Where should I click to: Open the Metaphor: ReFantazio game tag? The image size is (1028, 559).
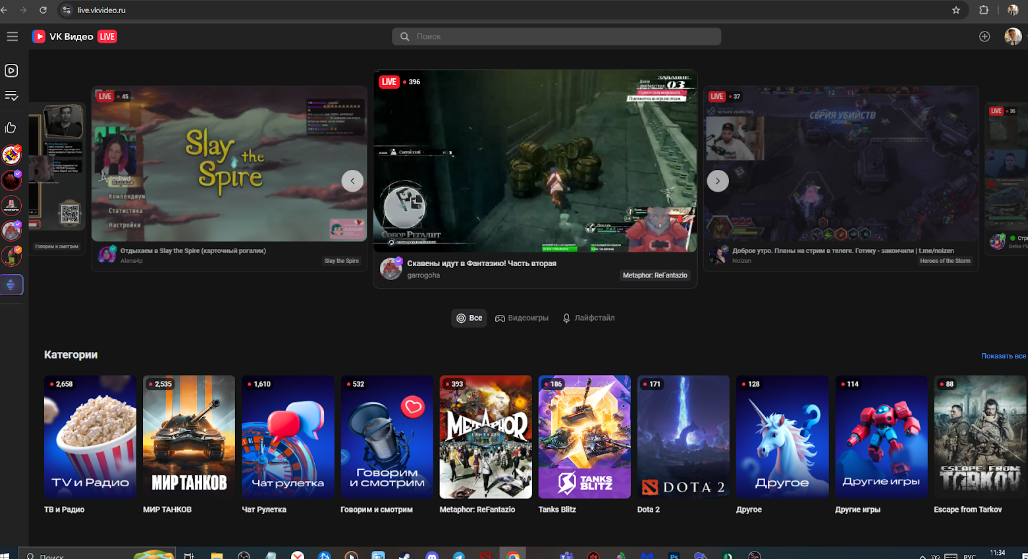point(655,275)
